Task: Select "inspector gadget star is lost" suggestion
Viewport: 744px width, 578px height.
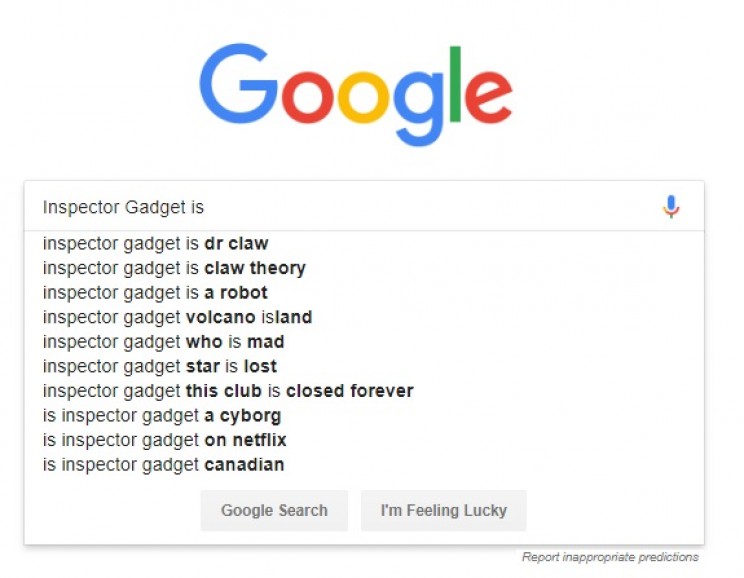Action: (x=160, y=366)
